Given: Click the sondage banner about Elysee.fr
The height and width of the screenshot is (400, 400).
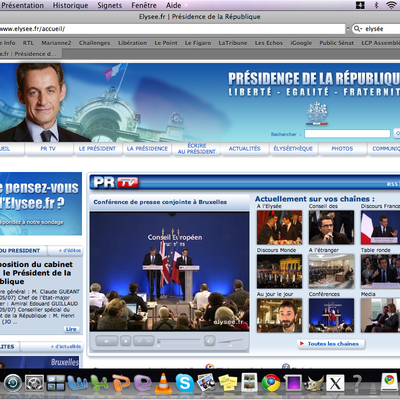Looking at the screenshot, I should tap(41, 203).
